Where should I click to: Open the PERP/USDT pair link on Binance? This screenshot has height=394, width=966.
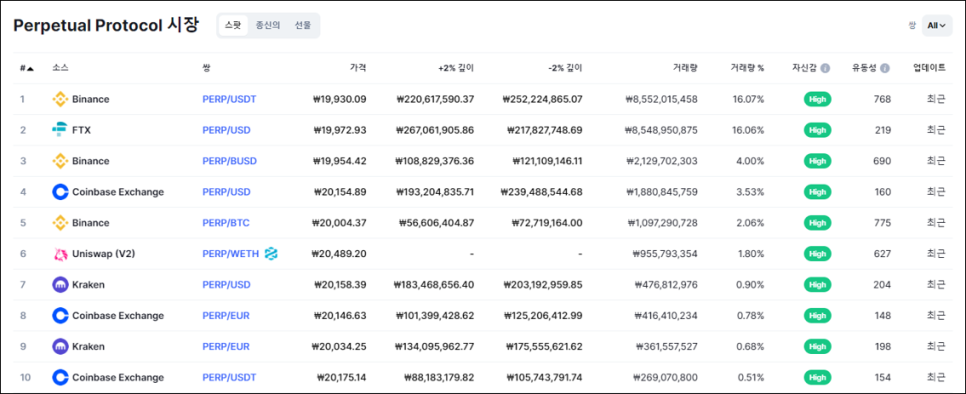coord(229,99)
